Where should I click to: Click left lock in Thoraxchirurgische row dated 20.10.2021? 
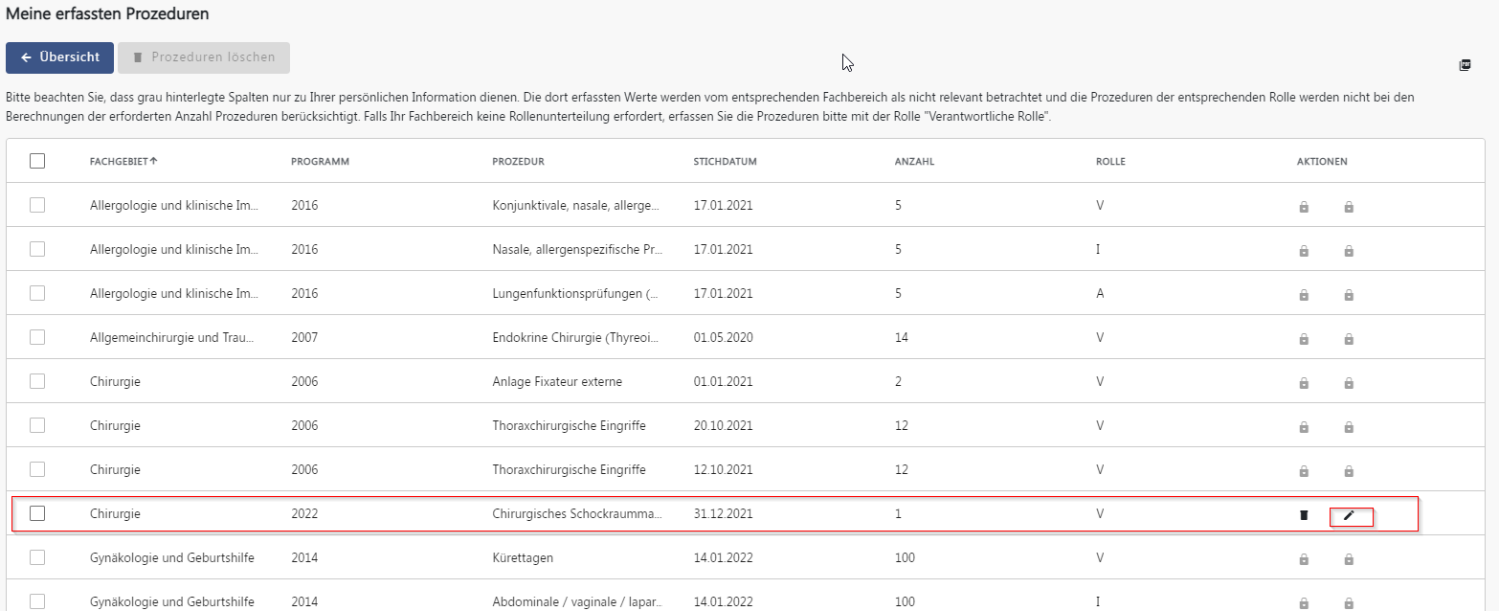pyautogui.click(x=1303, y=427)
